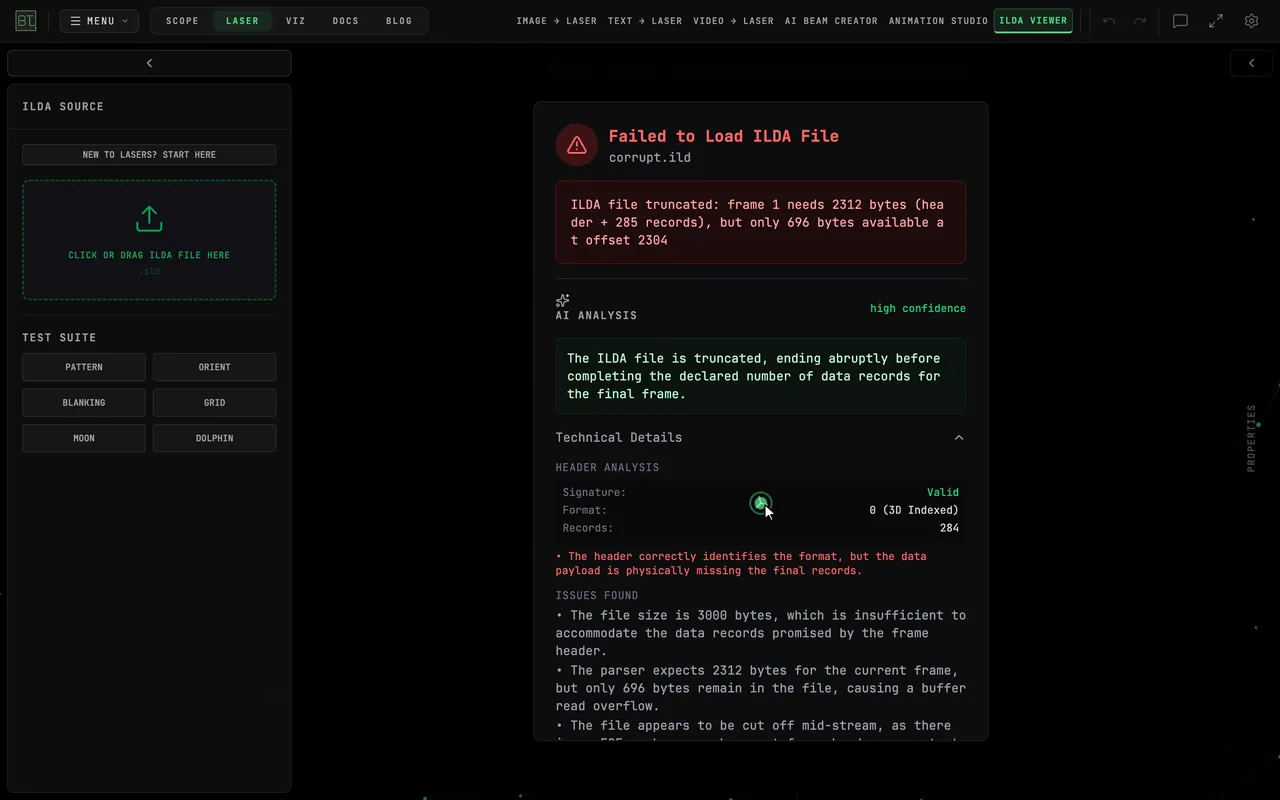Go to the DOCS tab
The image size is (1280, 800).
(346, 21)
